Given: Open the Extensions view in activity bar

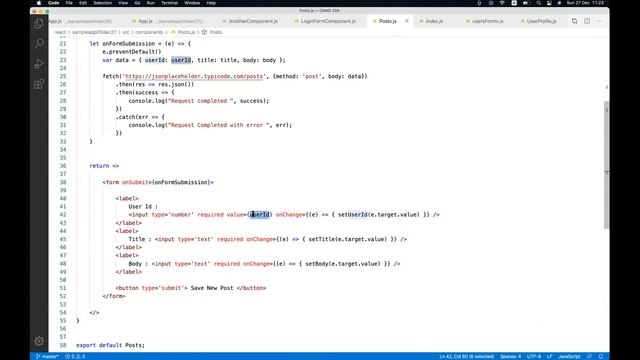Looking at the screenshot, I should [x=39, y=84].
